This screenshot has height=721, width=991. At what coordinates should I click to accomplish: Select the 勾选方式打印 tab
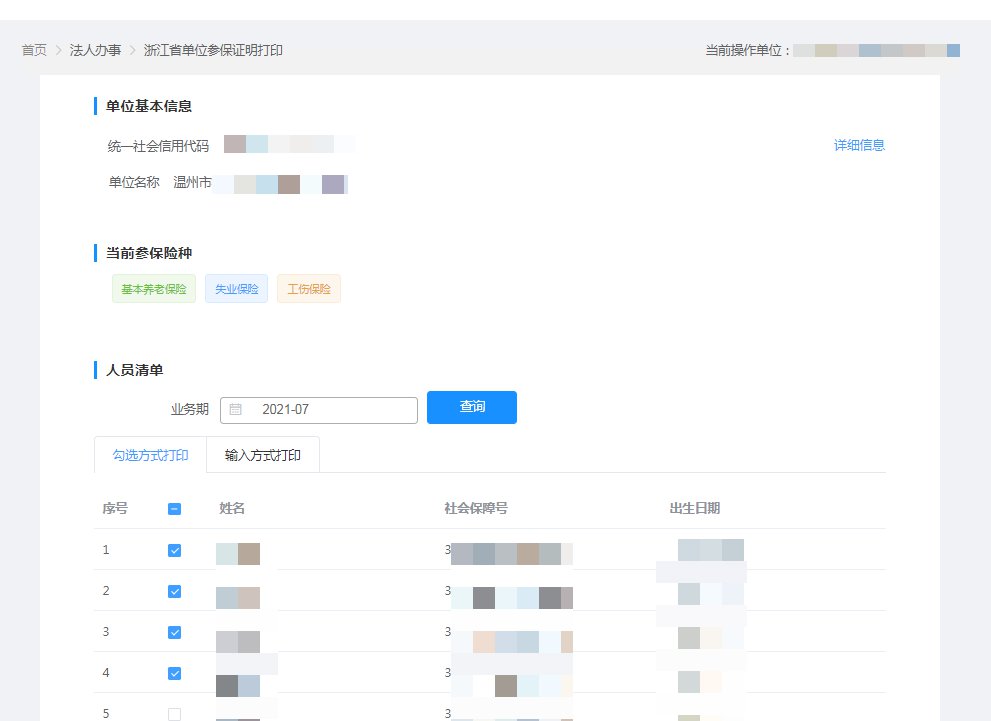[150, 455]
